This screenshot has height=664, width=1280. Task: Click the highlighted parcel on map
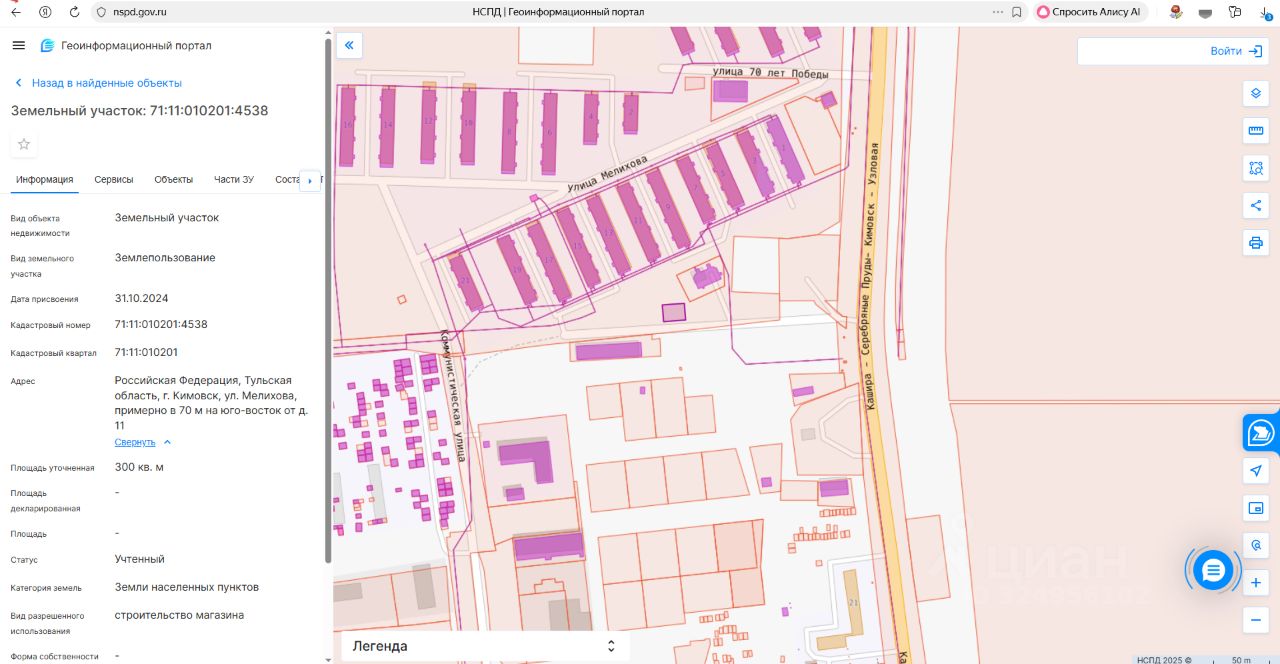675,311
